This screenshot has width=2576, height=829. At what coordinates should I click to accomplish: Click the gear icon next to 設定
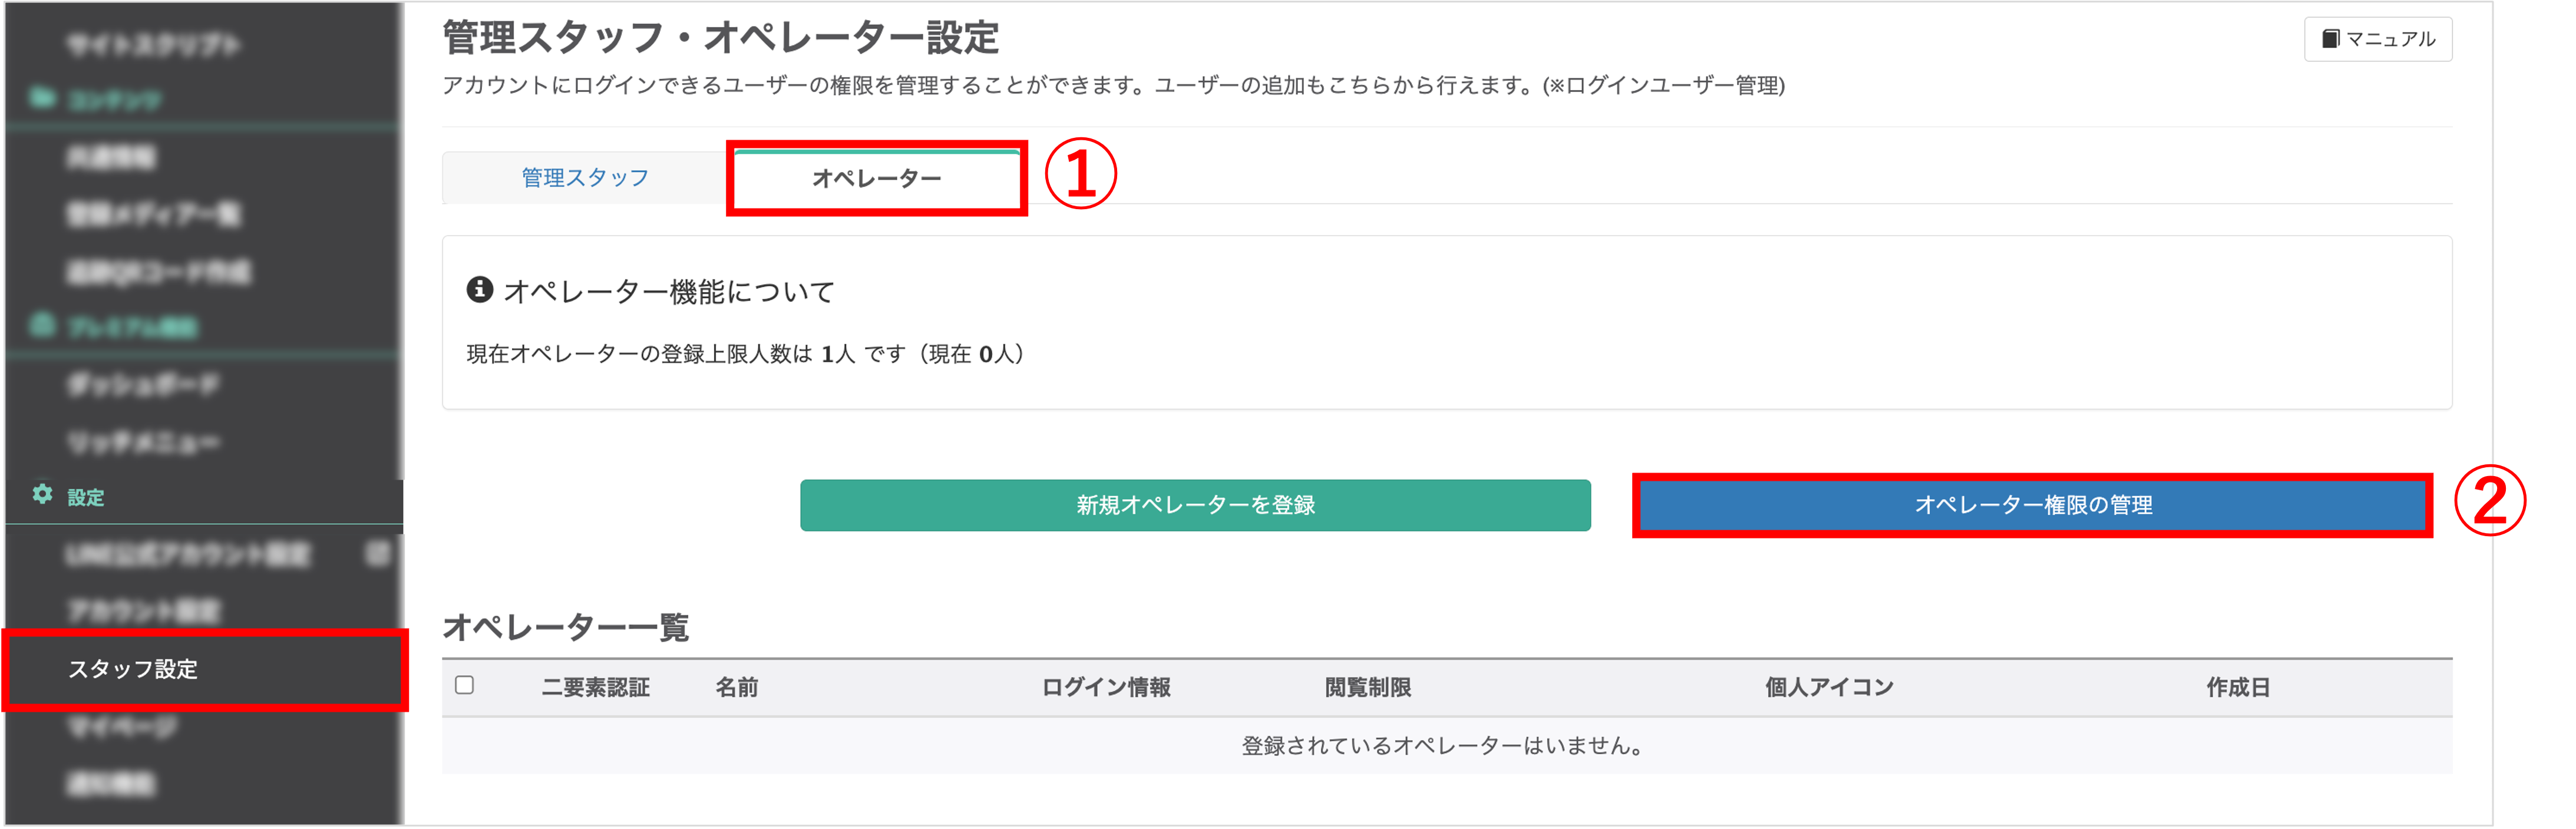tap(42, 495)
